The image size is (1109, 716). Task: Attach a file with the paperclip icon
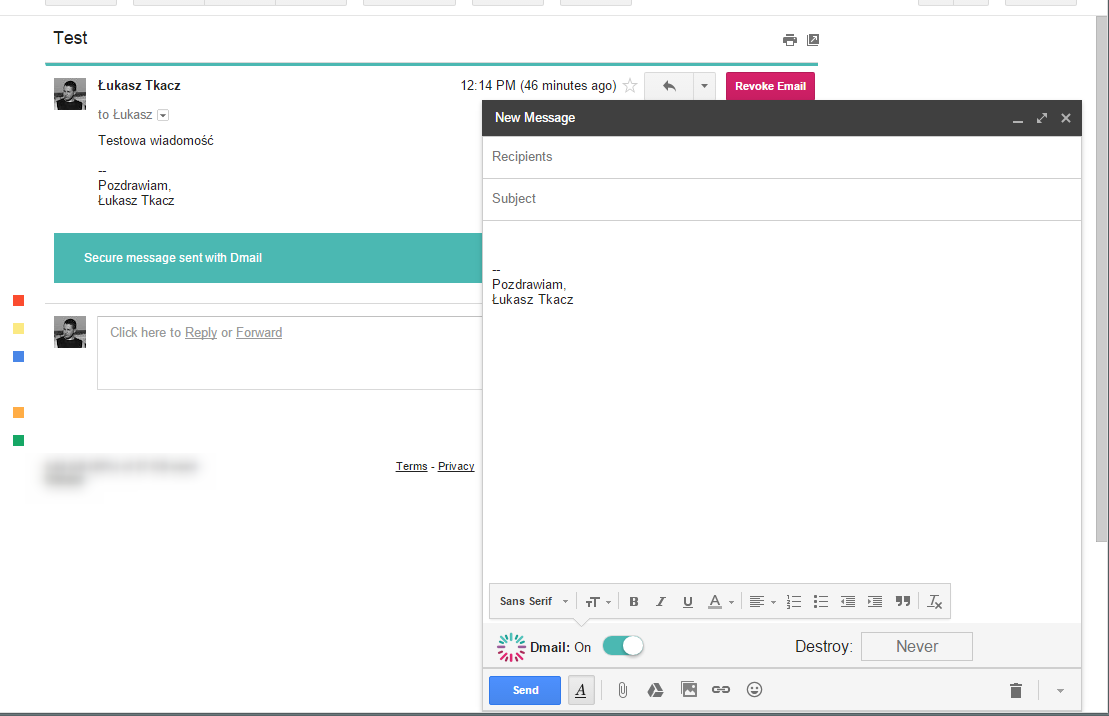[x=622, y=690]
